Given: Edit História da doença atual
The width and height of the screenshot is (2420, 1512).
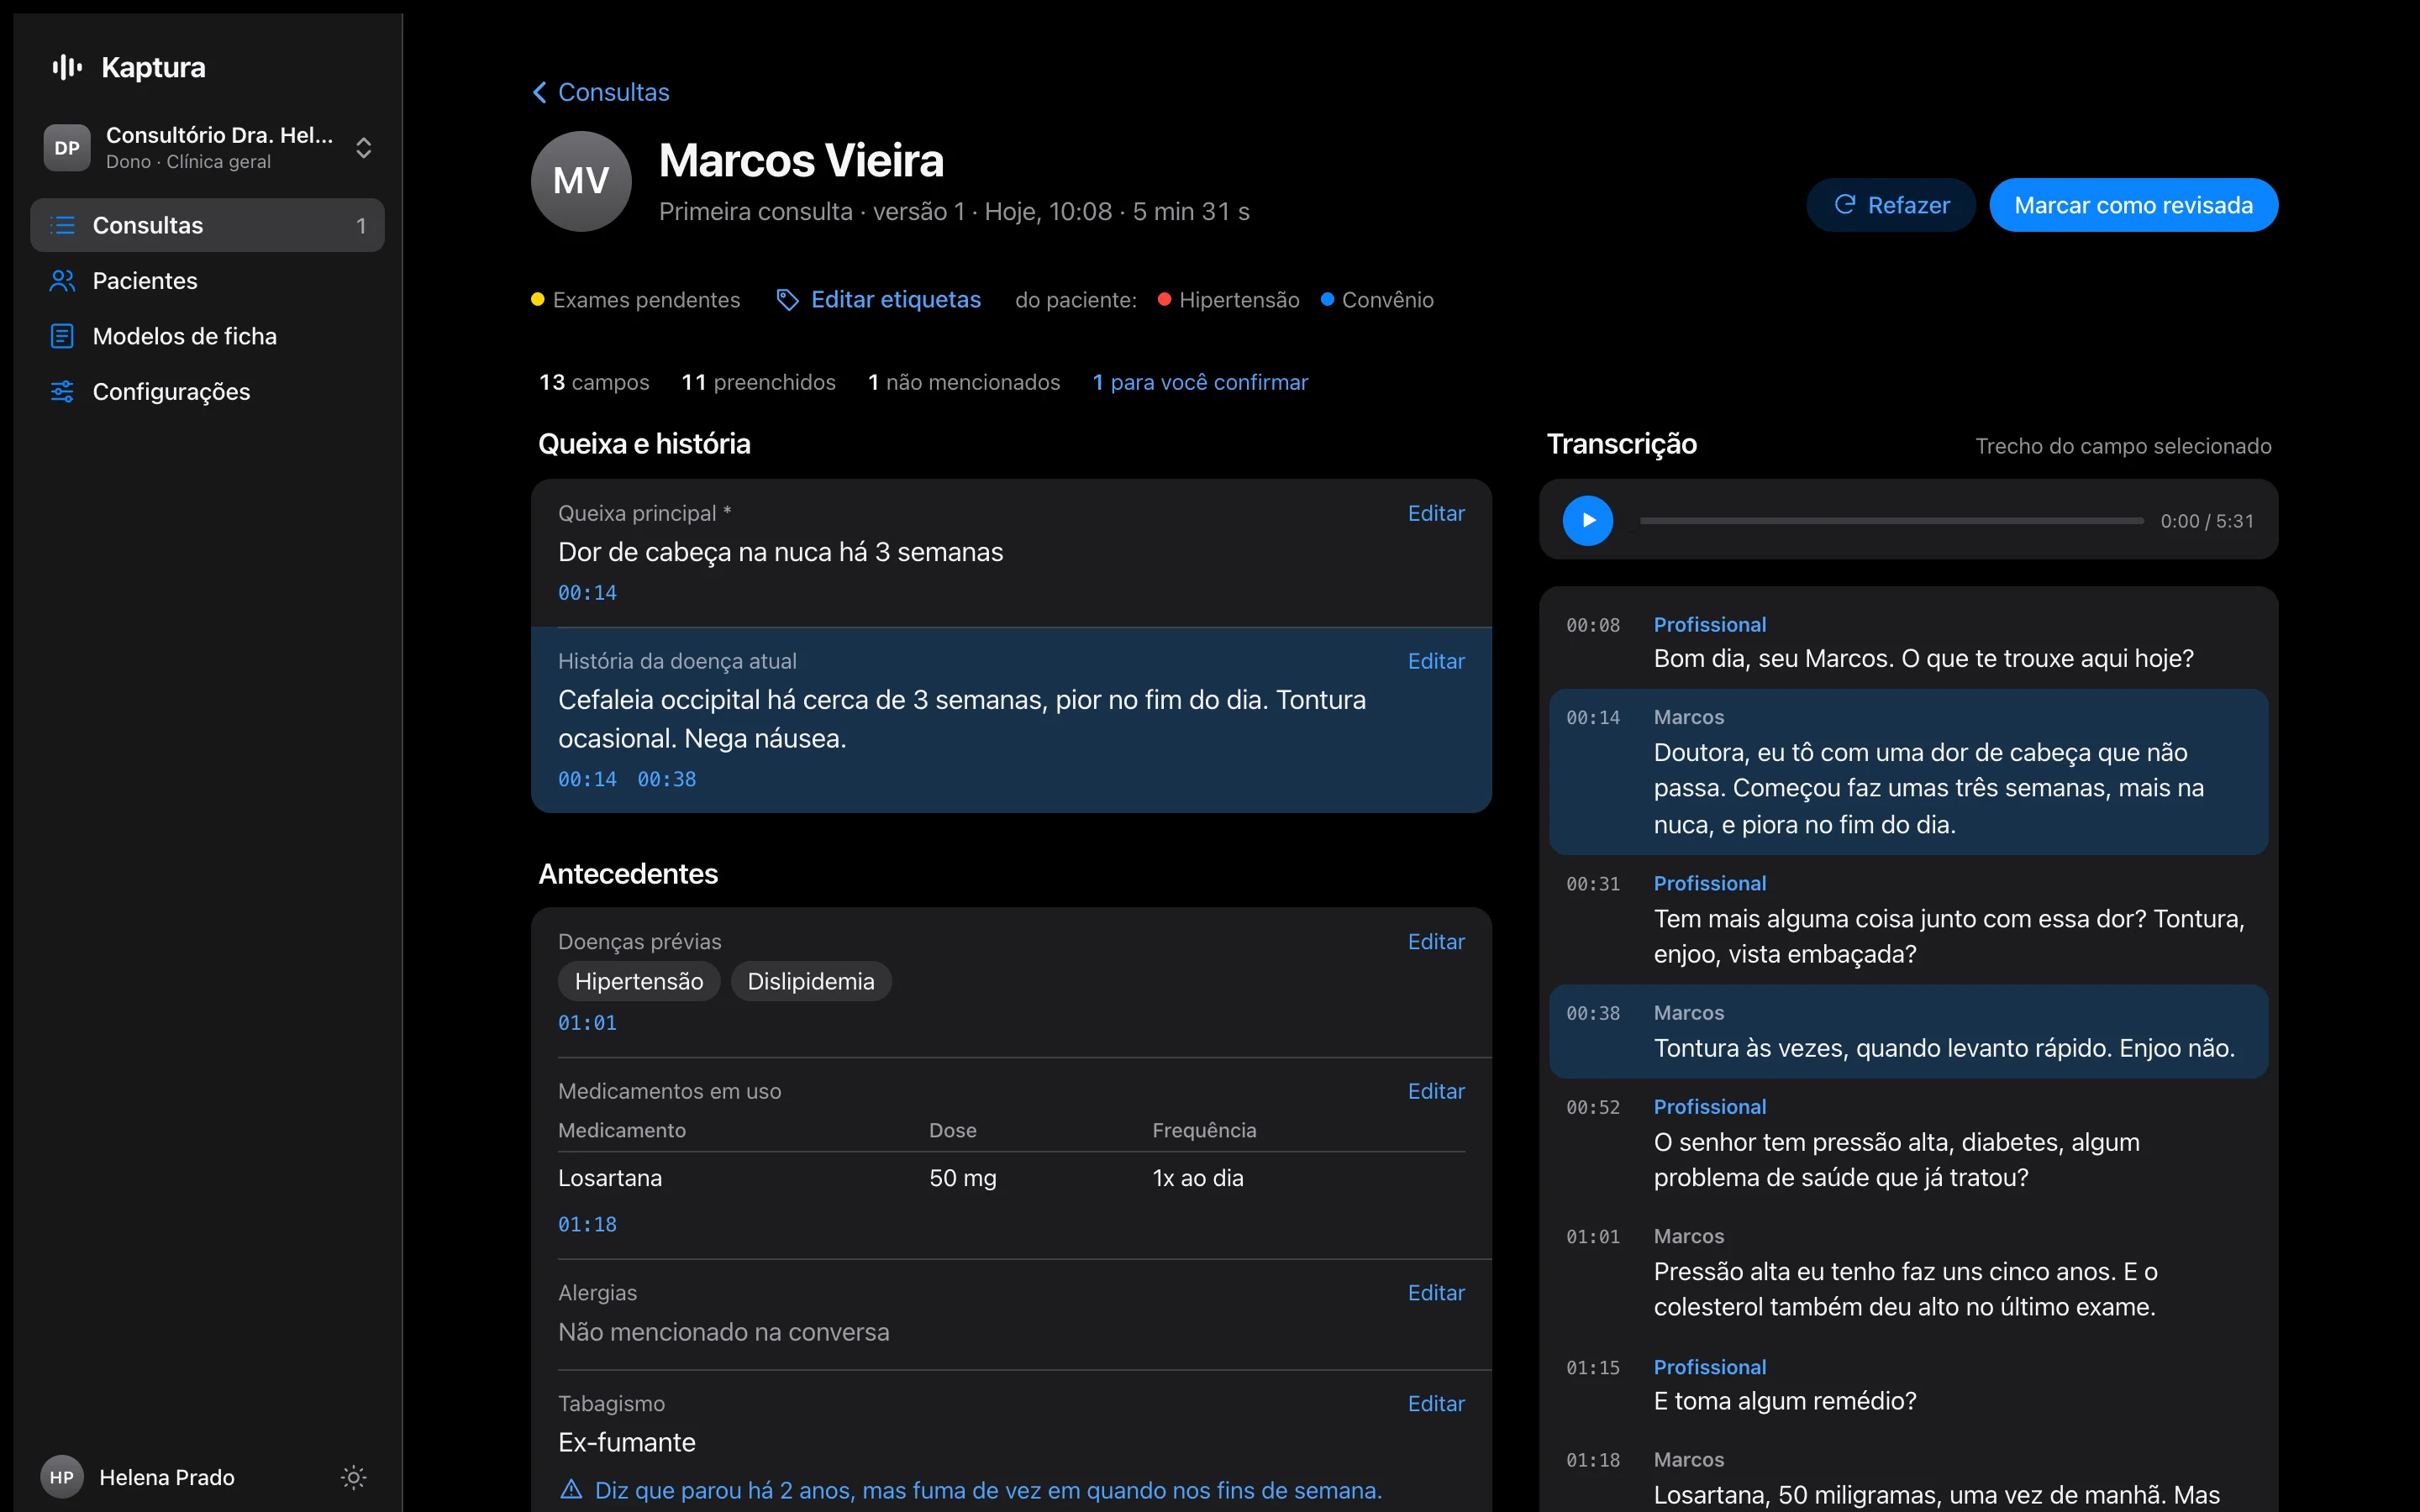Looking at the screenshot, I should tap(1436, 661).
